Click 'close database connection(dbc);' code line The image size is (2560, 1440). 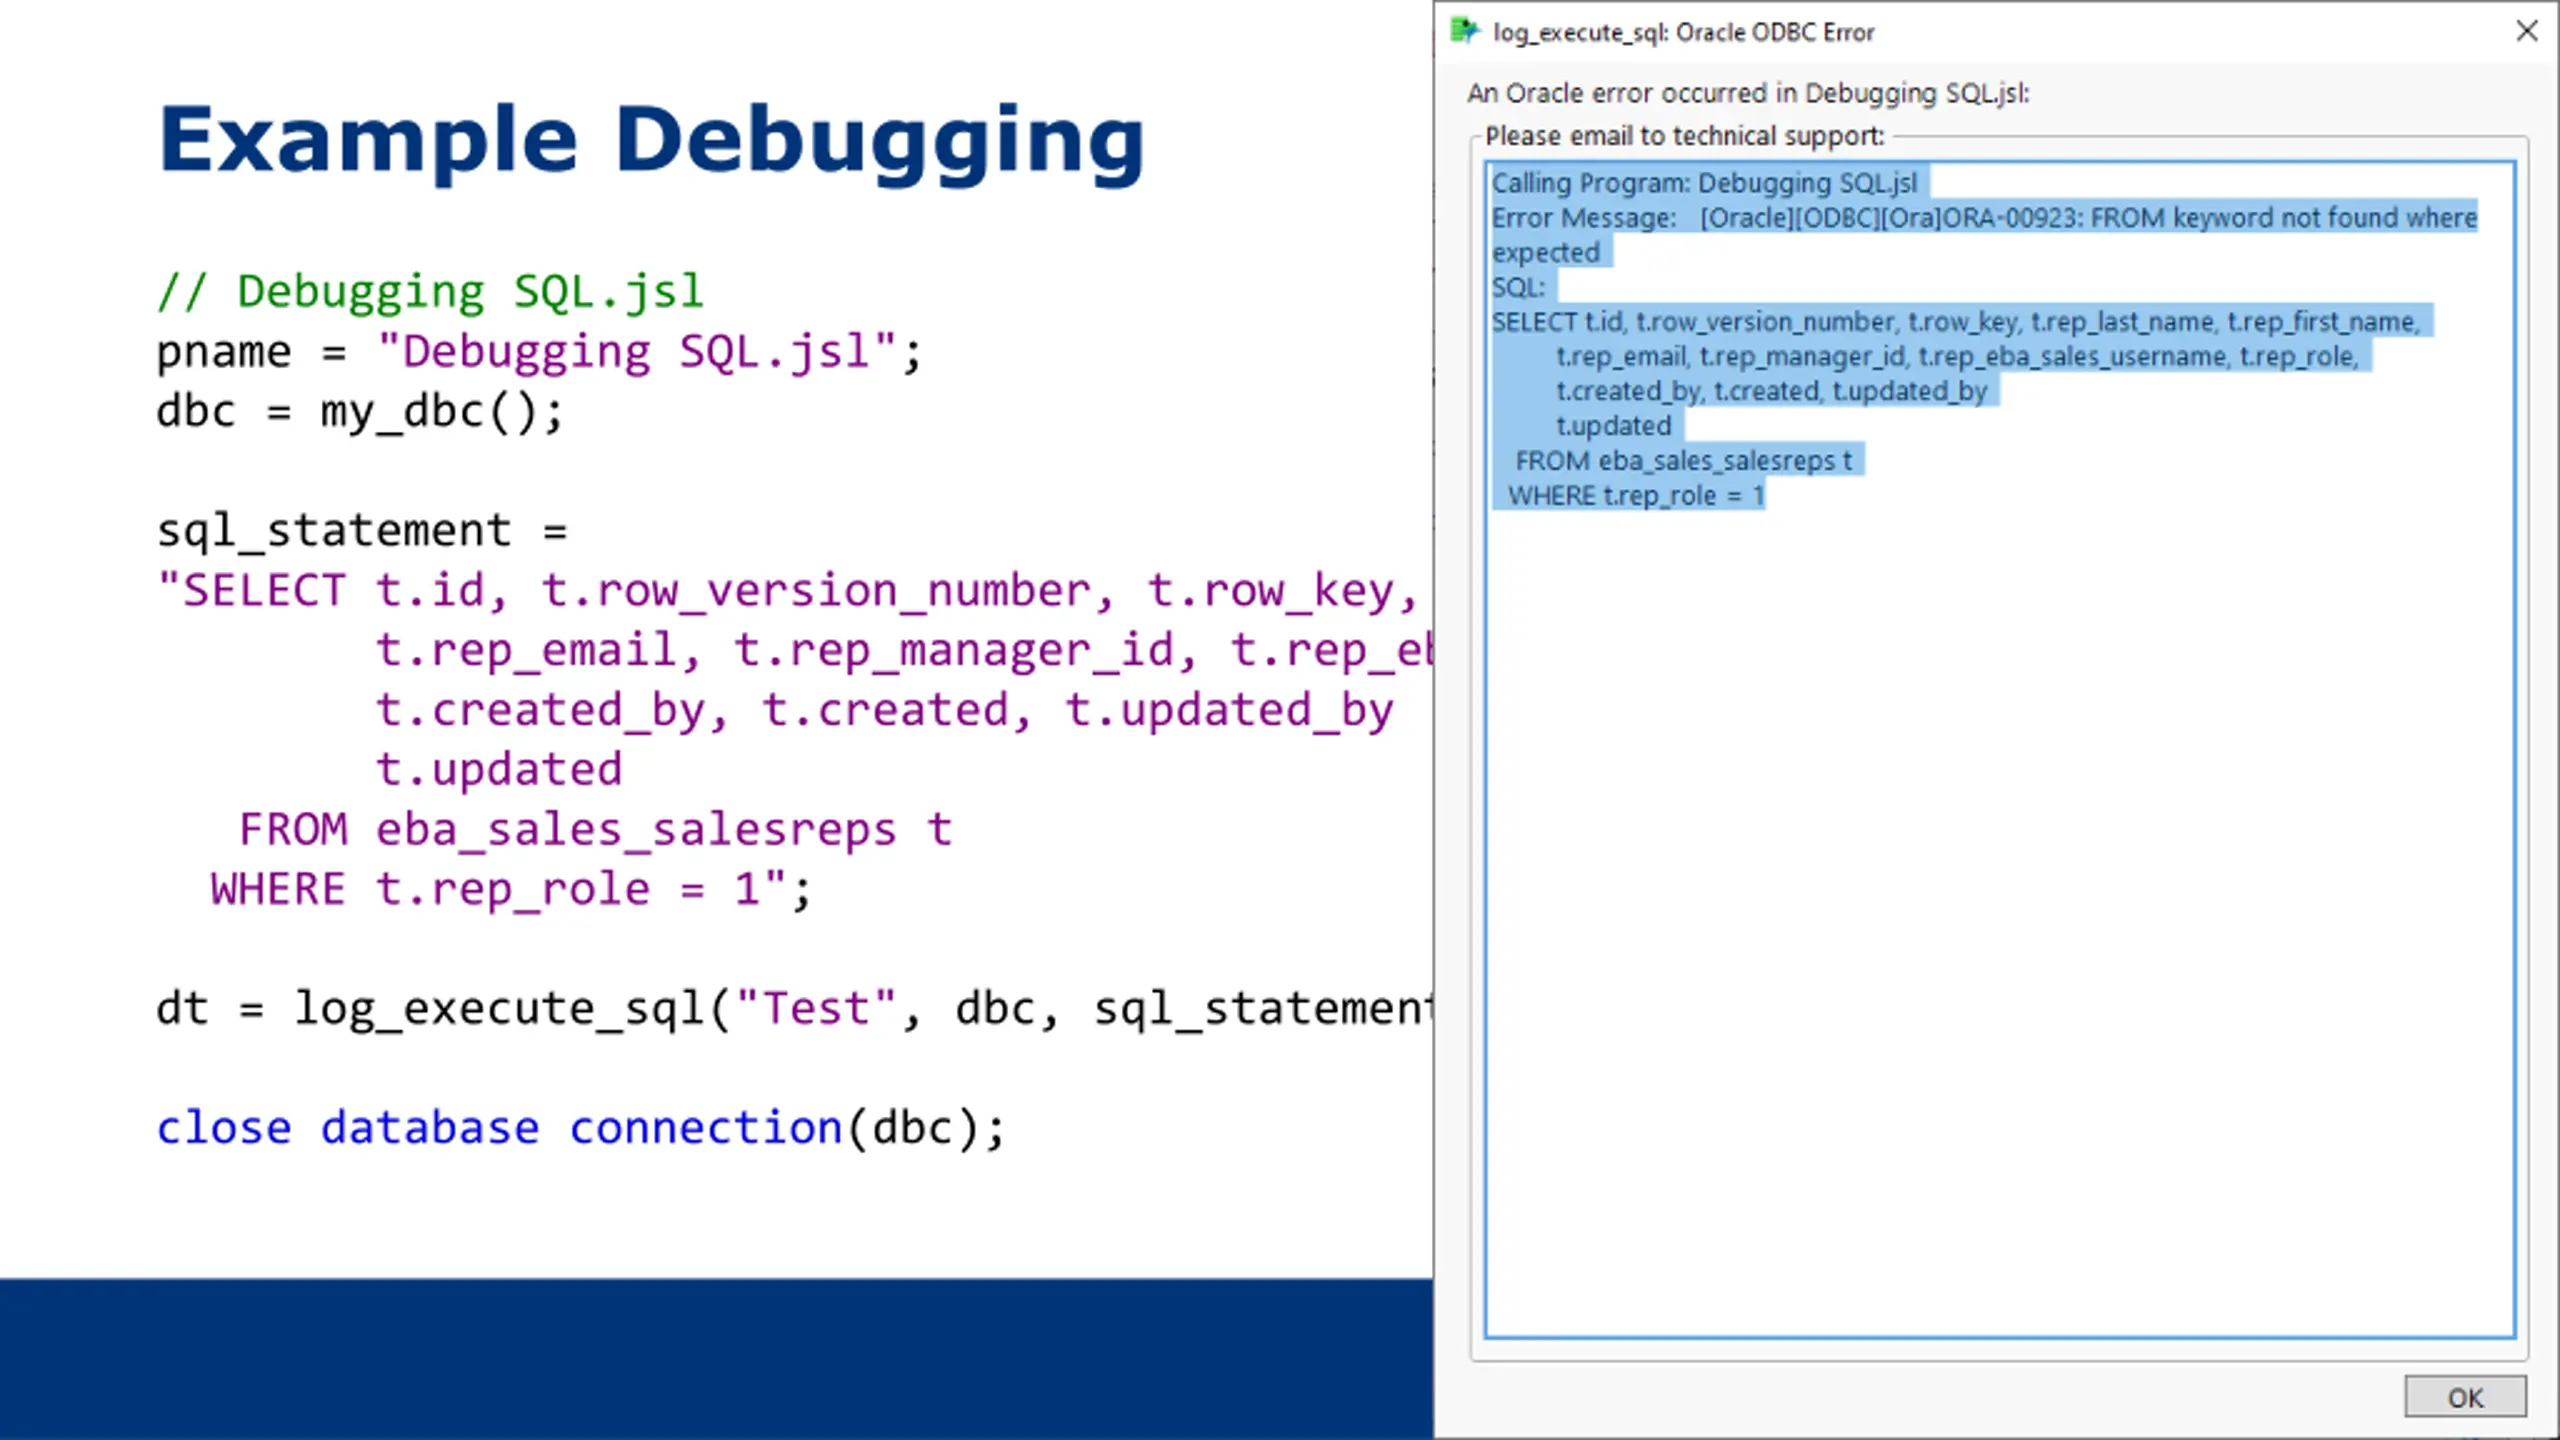pos(581,1128)
